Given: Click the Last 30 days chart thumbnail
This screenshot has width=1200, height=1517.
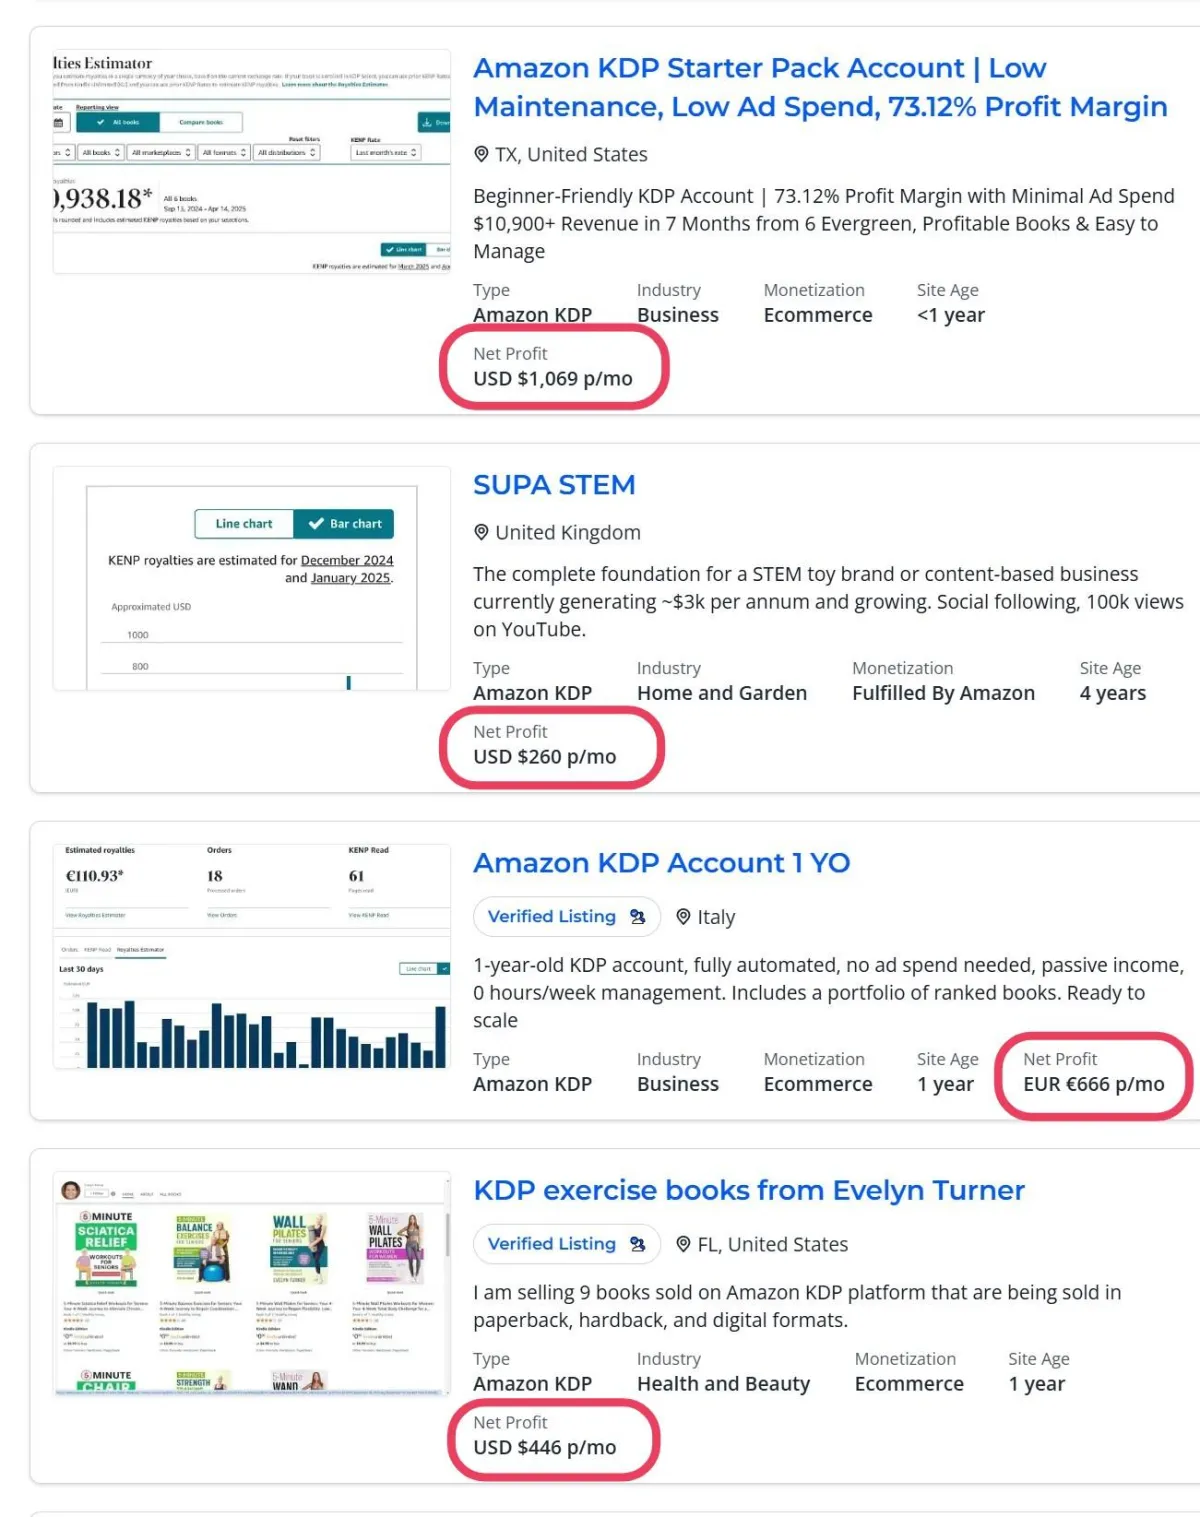Looking at the screenshot, I should (252, 956).
